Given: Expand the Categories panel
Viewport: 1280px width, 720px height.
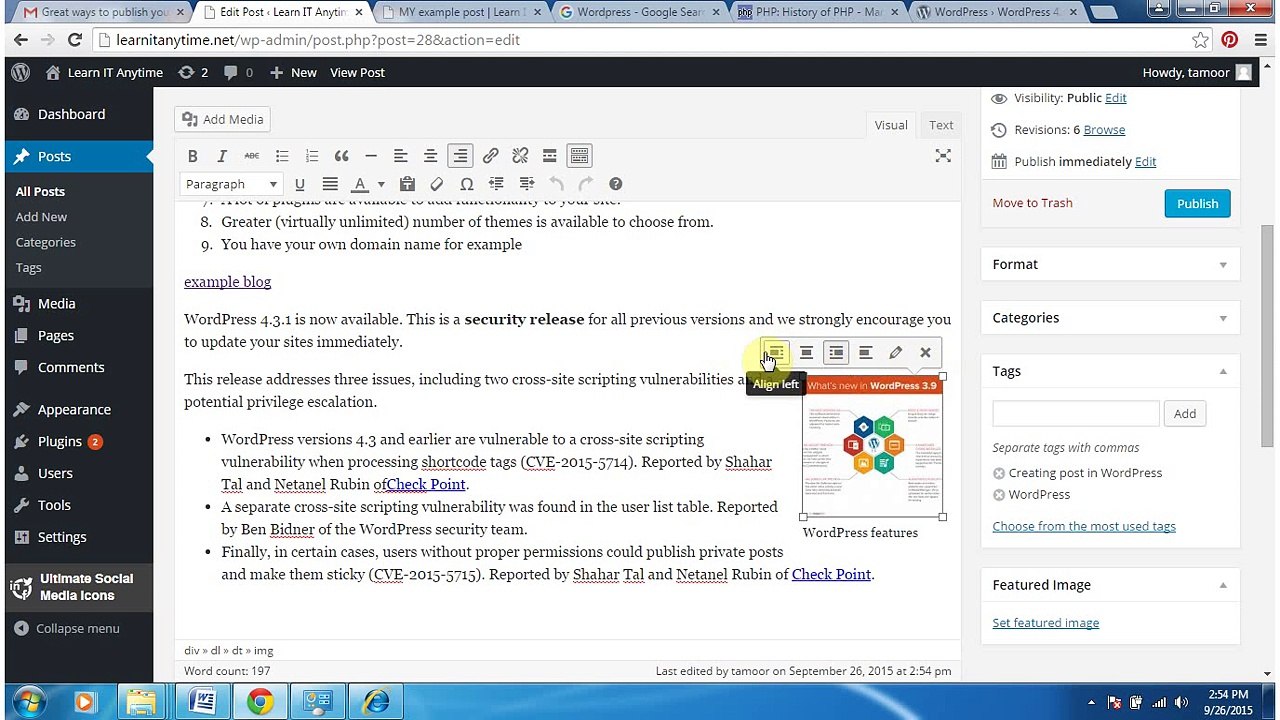Looking at the screenshot, I should tap(1223, 318).
